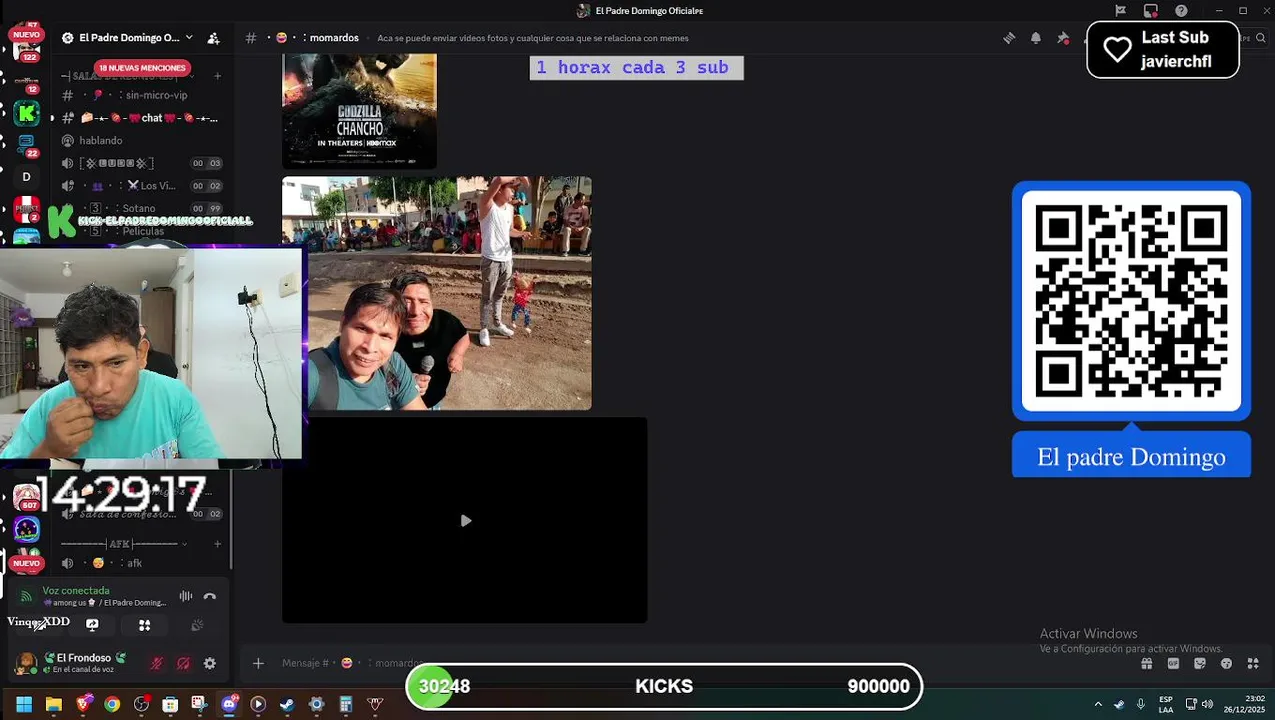
Task: Toggle noise suppression icon in Voz conectada panel
Action: coord(185,597)
